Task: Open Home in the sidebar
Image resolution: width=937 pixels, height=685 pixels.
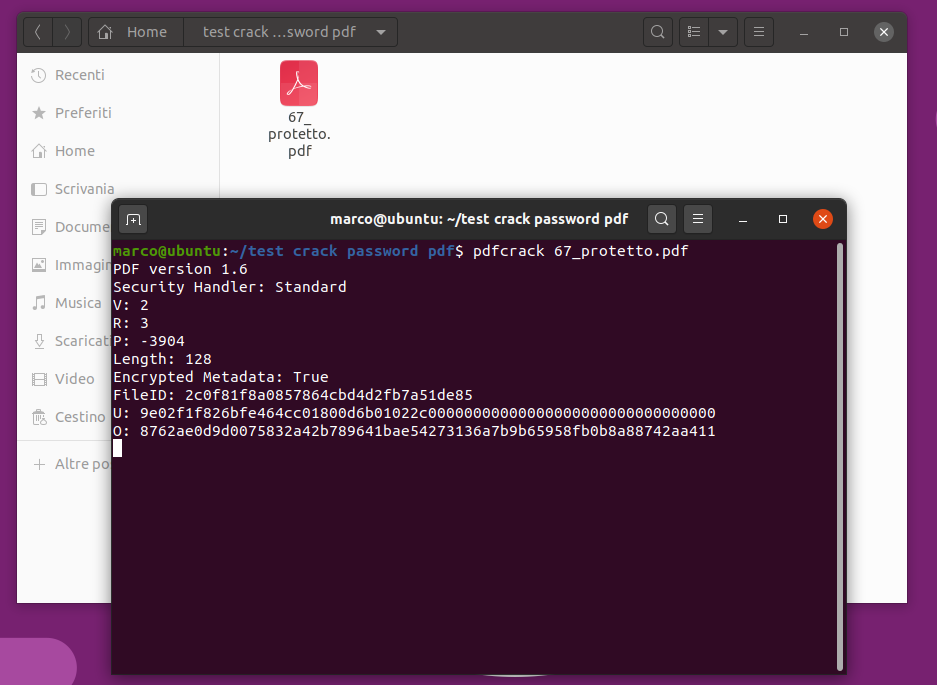Action: [118, 151]
